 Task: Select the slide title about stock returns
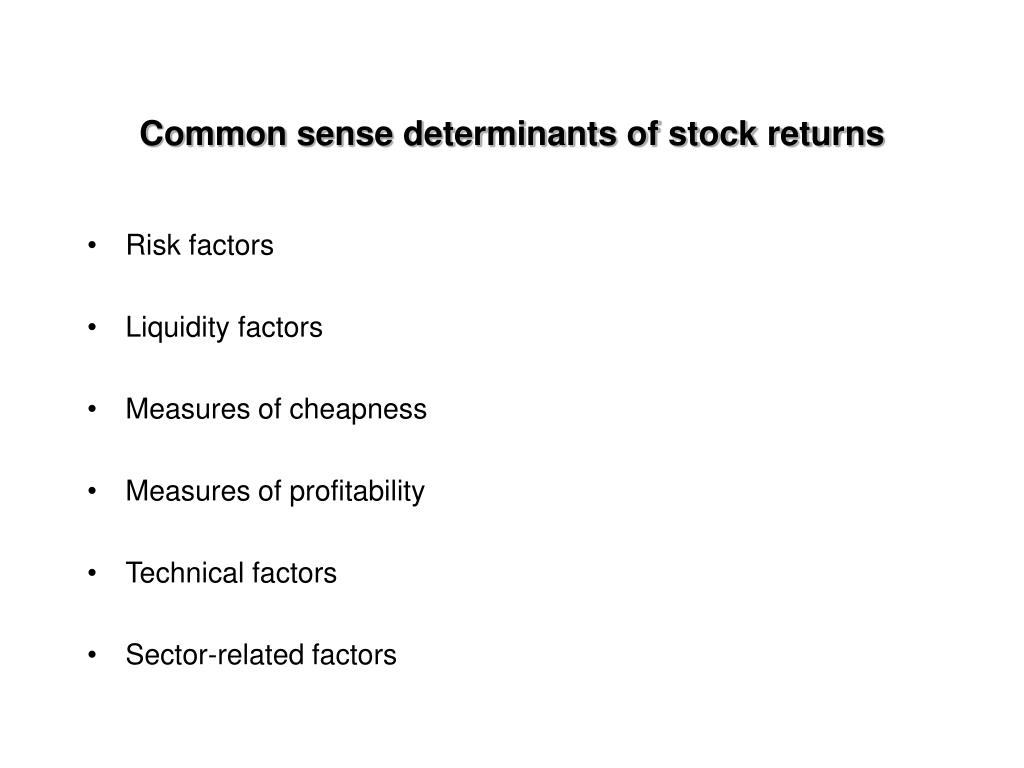(512, 134)
